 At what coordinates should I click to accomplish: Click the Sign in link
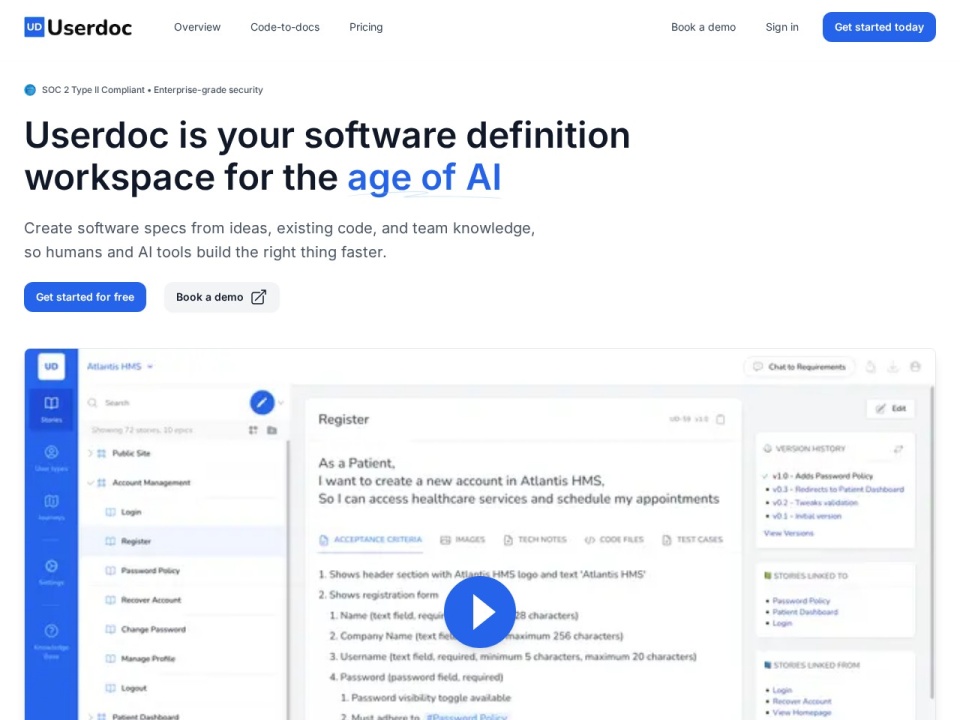click(x=781, y=27)
